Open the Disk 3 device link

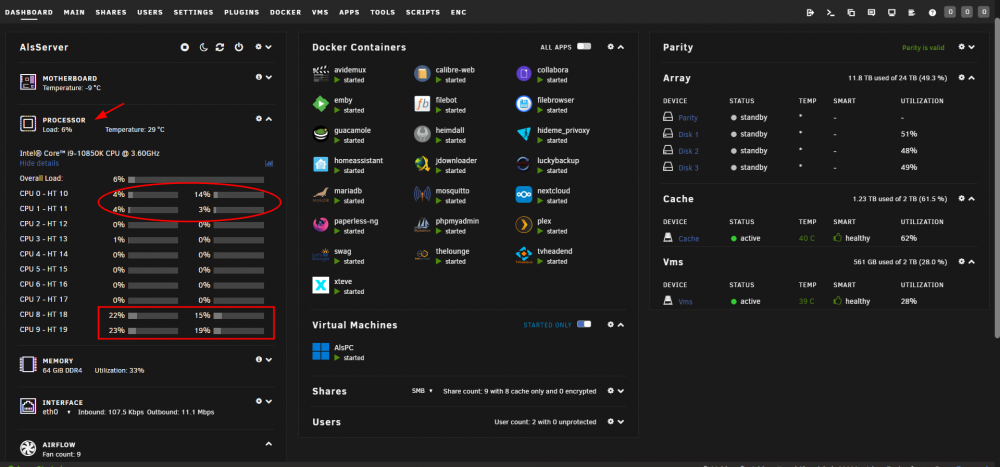click(x=688, y=168)
